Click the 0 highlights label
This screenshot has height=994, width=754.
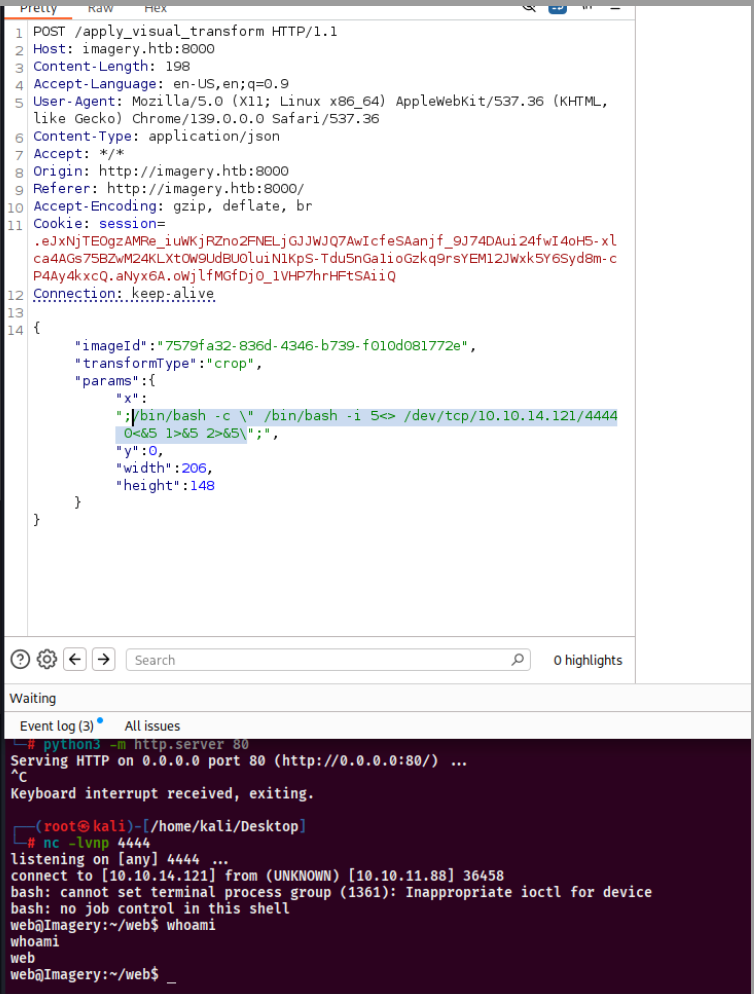click(588, 660)
